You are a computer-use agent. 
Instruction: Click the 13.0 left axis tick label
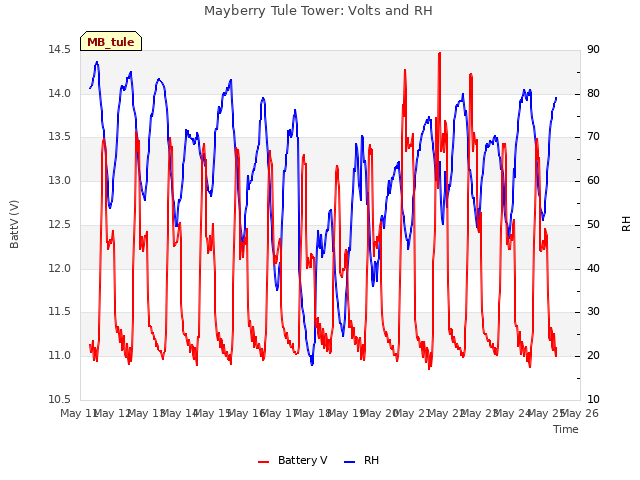tap(60, 180)
